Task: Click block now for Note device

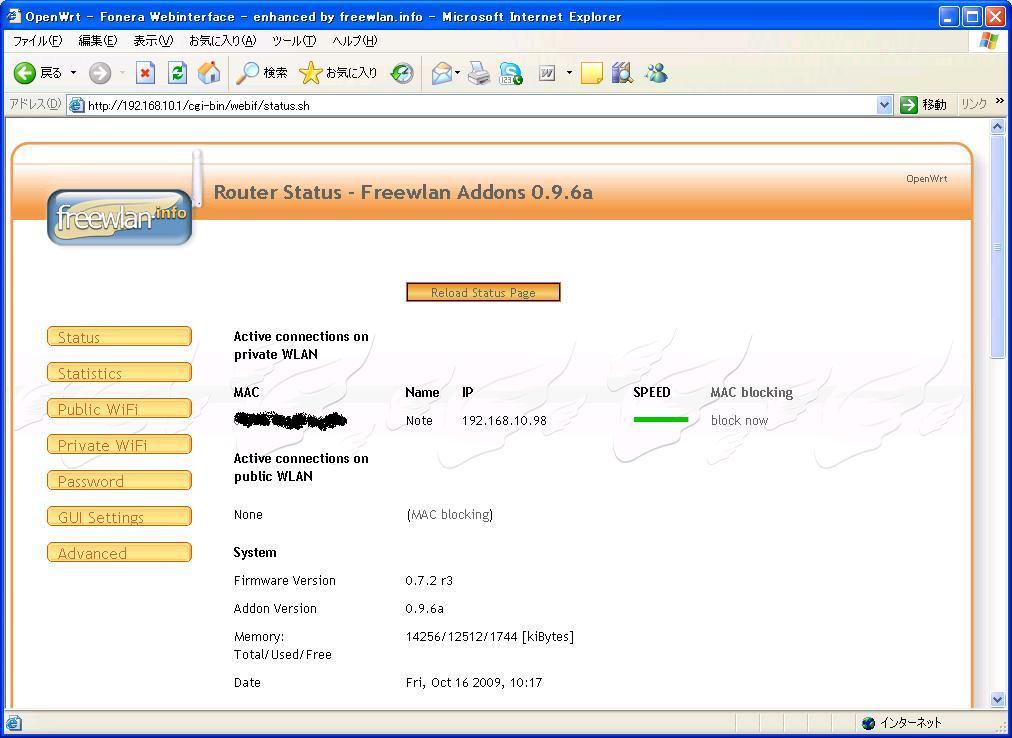Action: [739, 420]
